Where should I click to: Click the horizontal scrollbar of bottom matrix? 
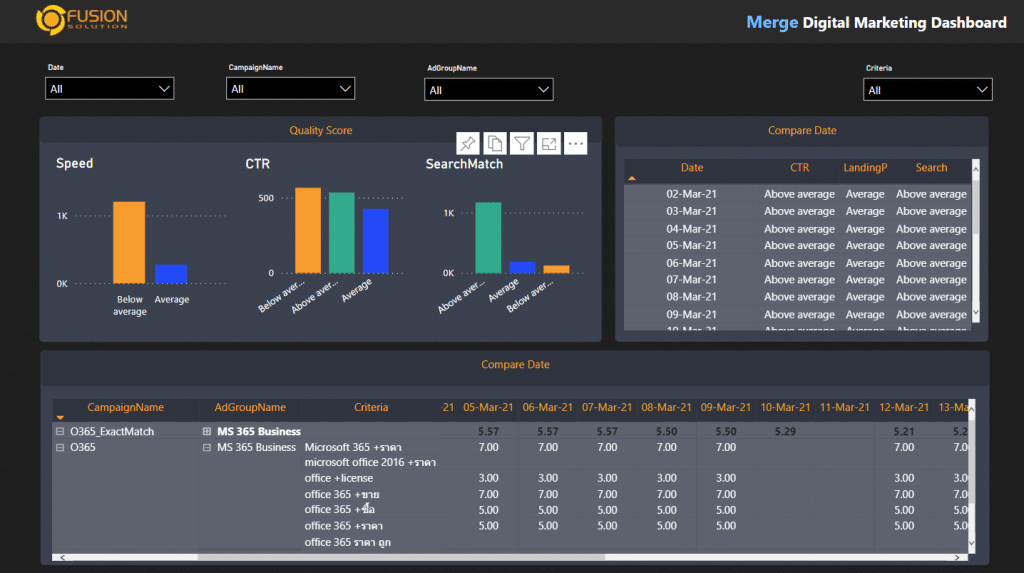click(402, 557)
